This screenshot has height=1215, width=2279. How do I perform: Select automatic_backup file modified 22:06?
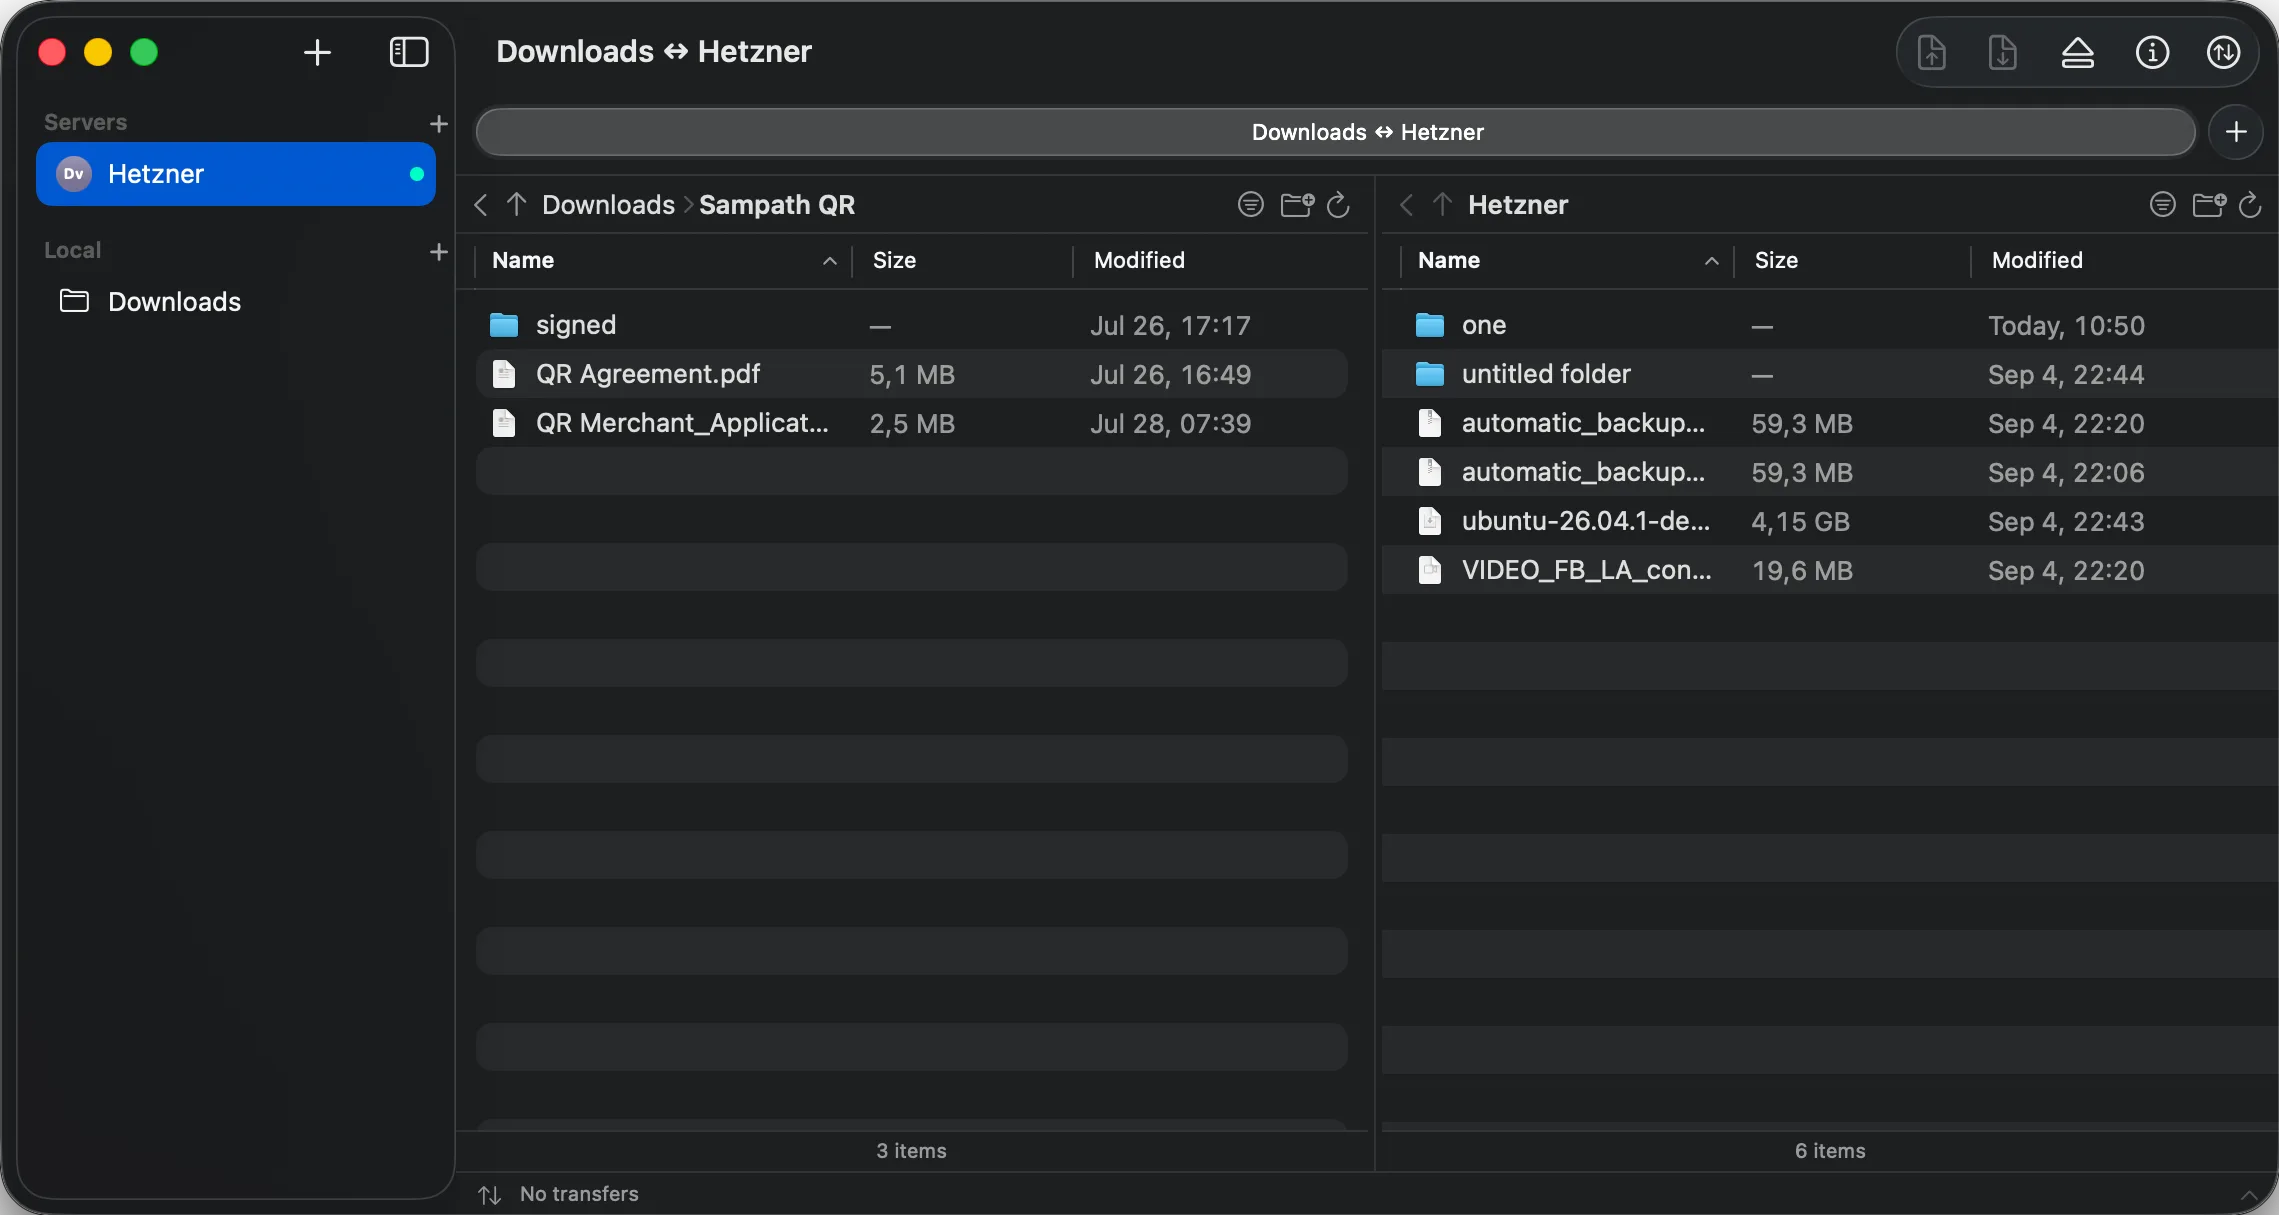1829,472
